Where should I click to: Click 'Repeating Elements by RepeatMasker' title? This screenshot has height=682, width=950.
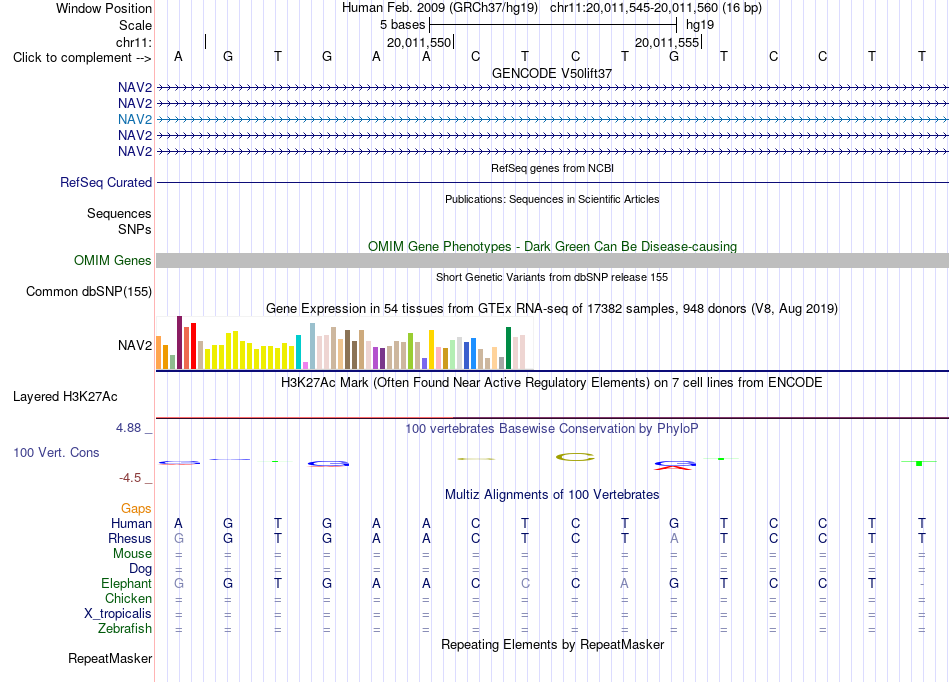(x=552, y=644)
